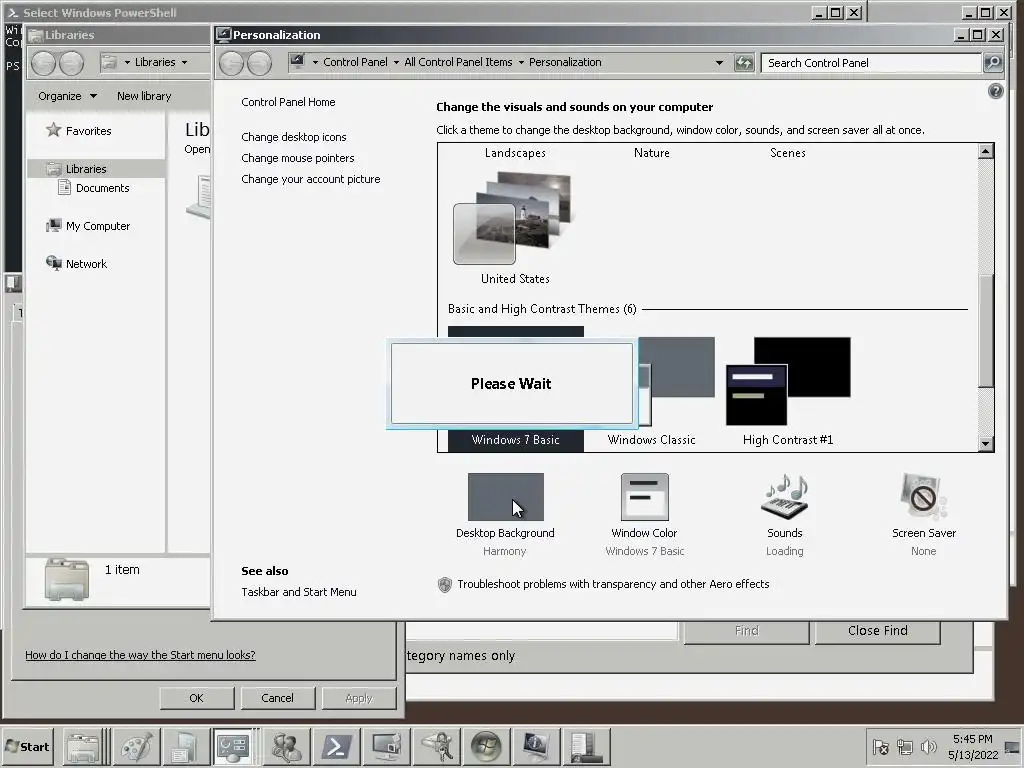Screen dimensions: 1024x768
Task: Select the Windows Classic theme
Action: [651, 440]
